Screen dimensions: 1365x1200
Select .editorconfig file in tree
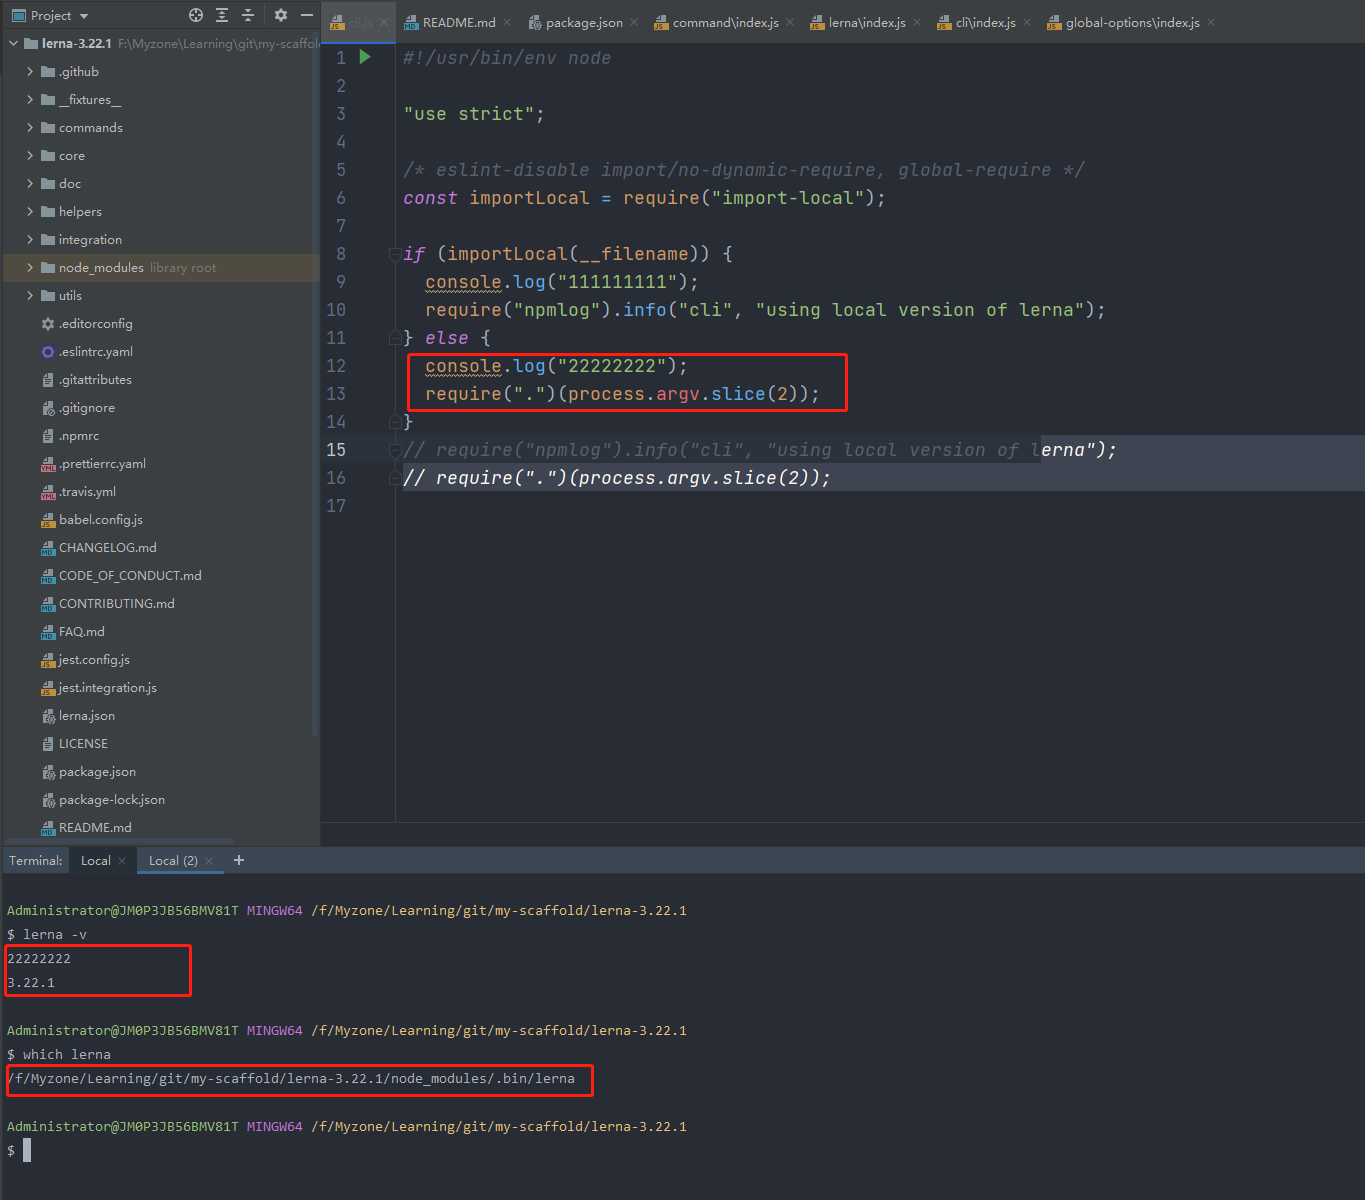[86, 323]
